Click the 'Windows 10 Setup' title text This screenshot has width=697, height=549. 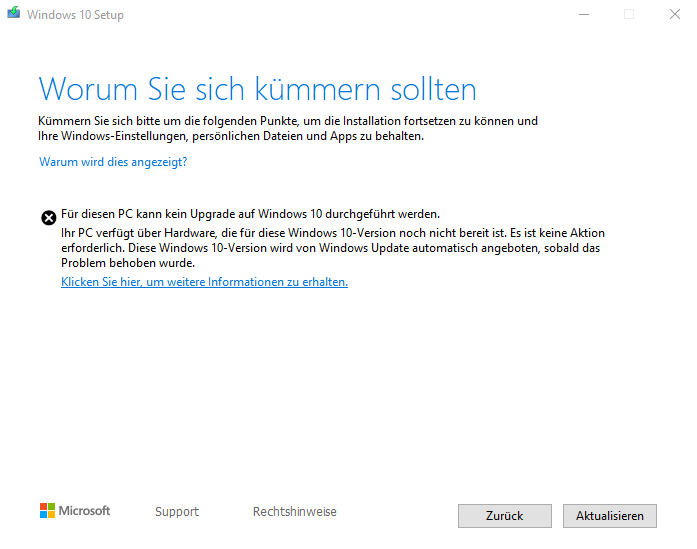75,15
